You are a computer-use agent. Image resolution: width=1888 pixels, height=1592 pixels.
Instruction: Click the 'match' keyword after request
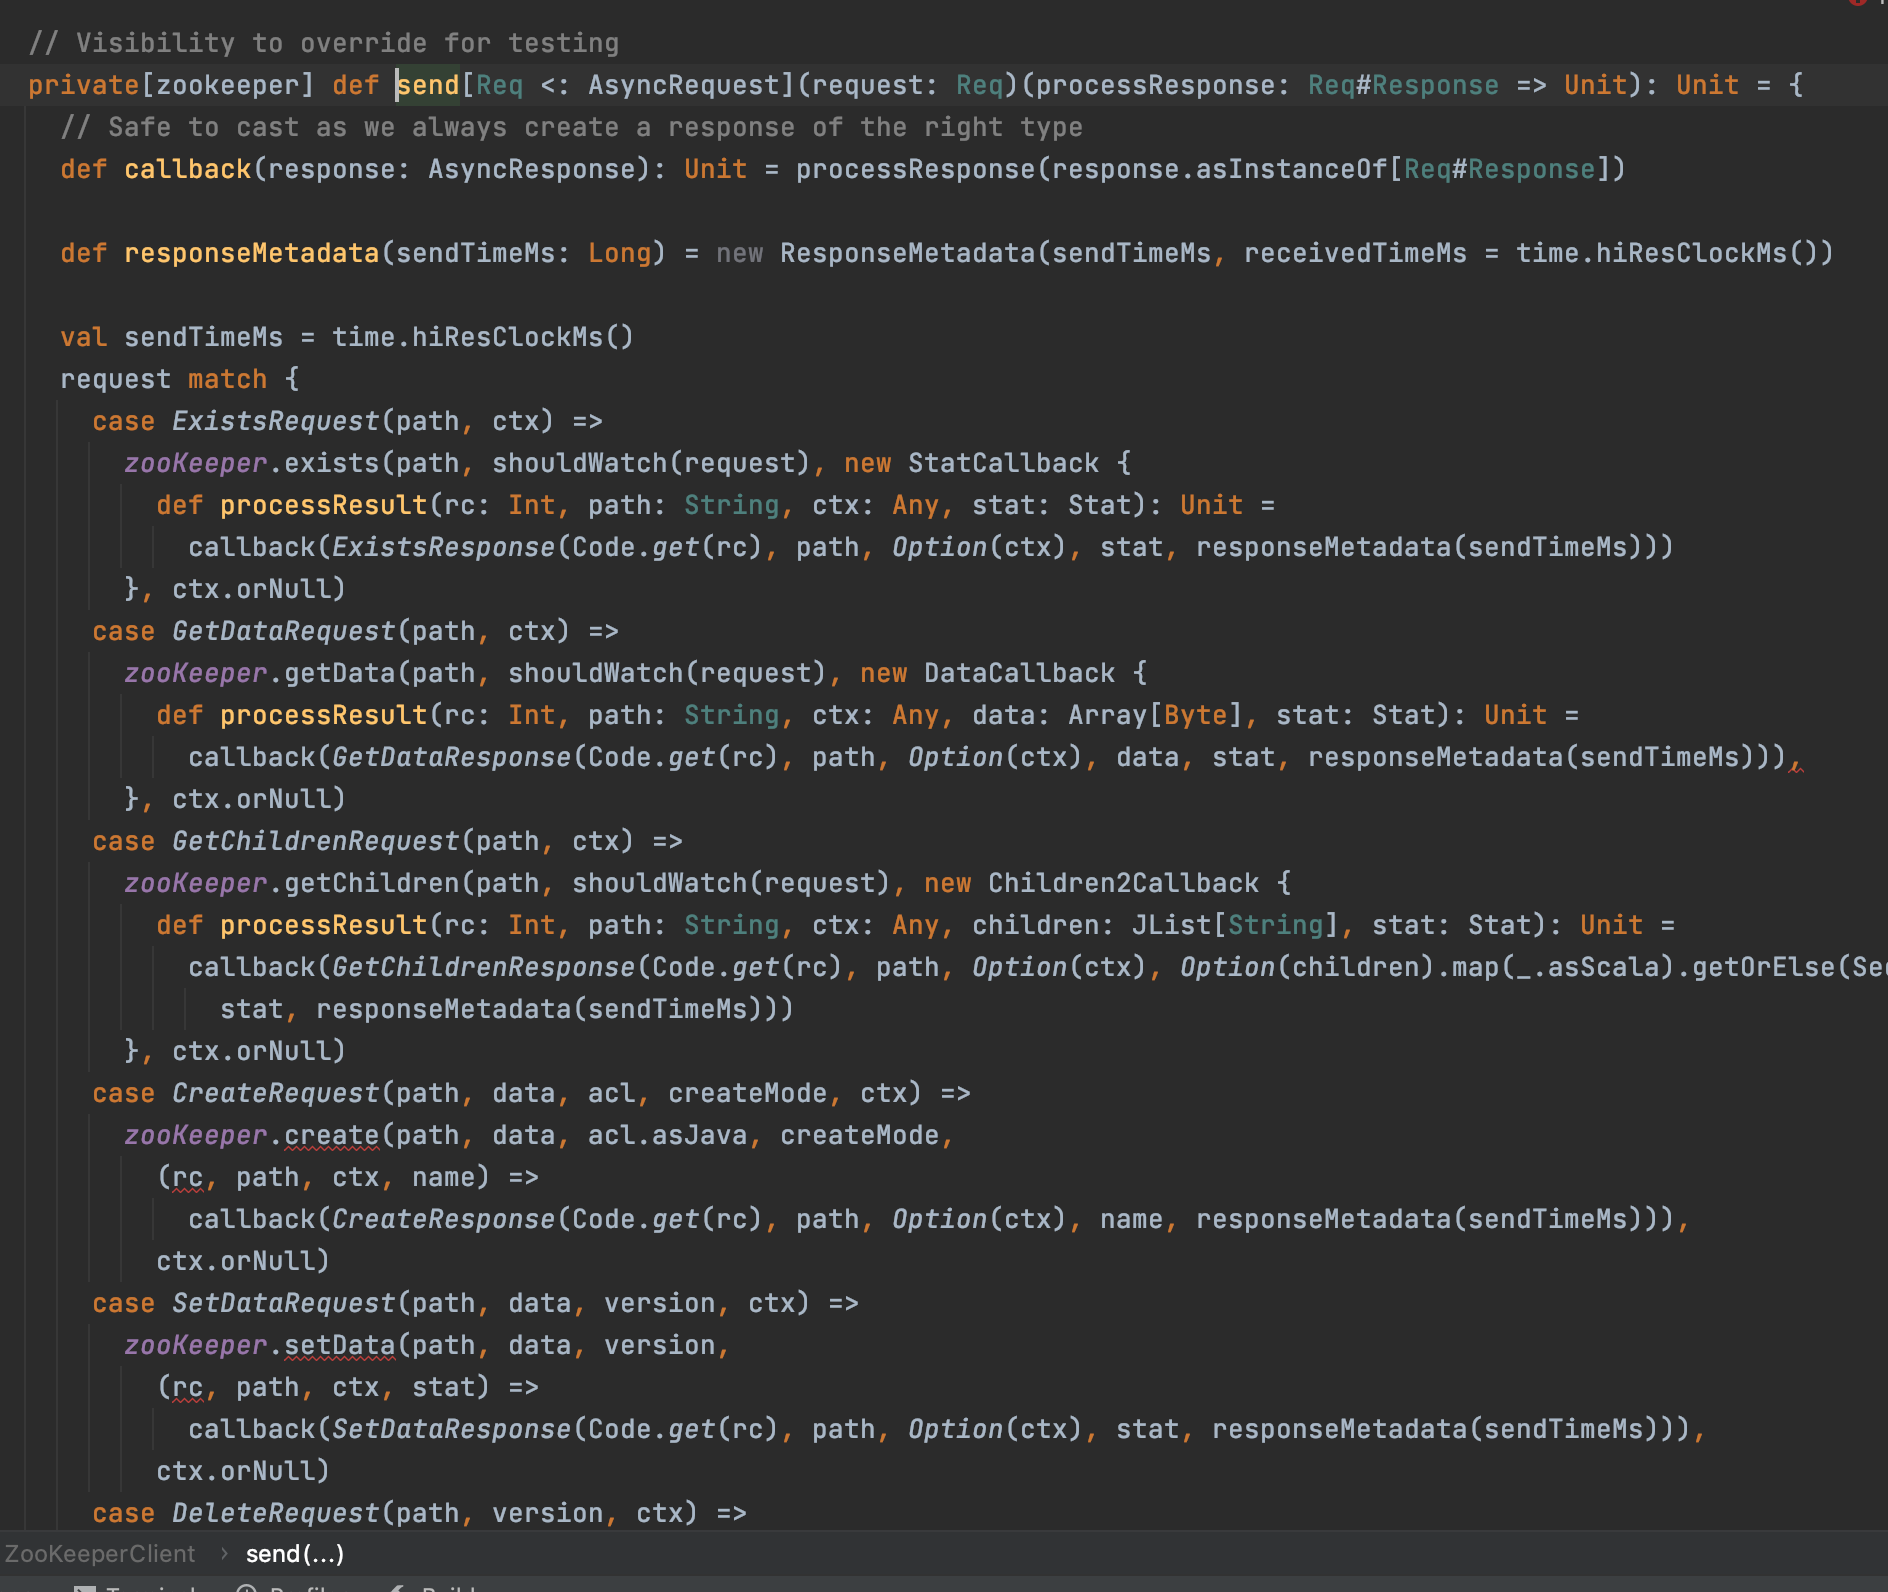[228, 379]
